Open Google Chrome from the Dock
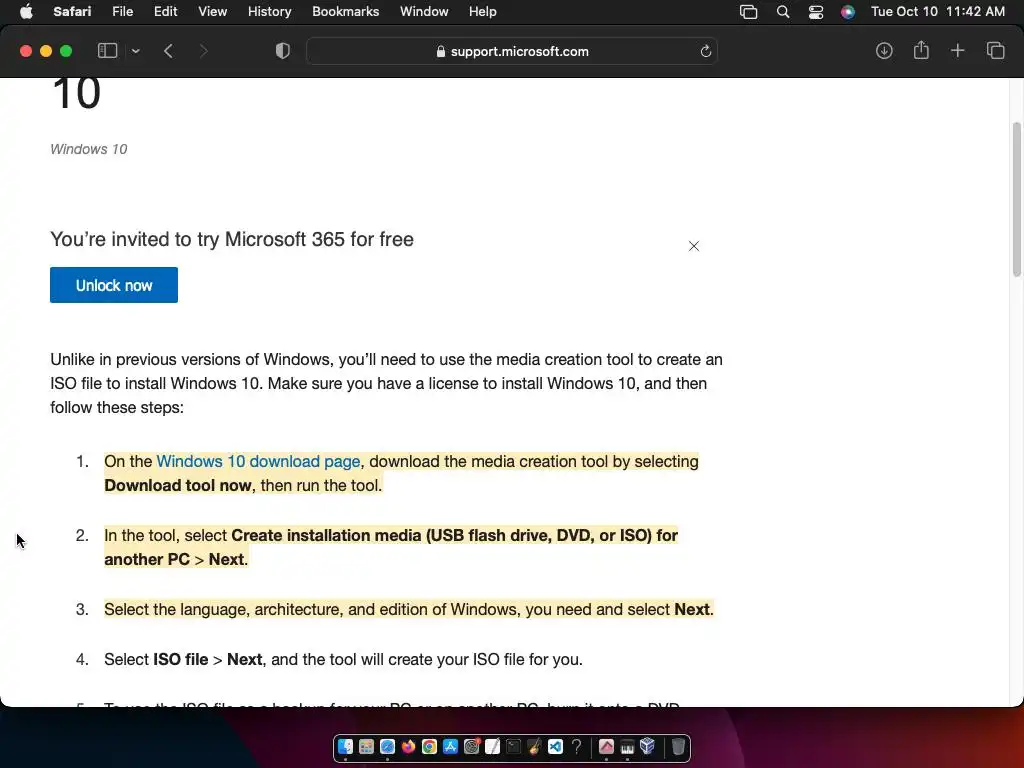This screenshot has height=768, width=1024. click(429, 746)
